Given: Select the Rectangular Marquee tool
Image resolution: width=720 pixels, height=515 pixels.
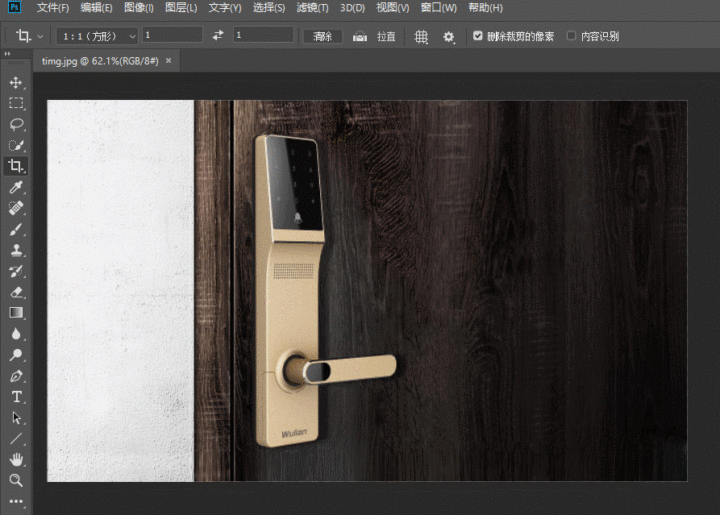Looking at the screenshot, I should 16,103.
